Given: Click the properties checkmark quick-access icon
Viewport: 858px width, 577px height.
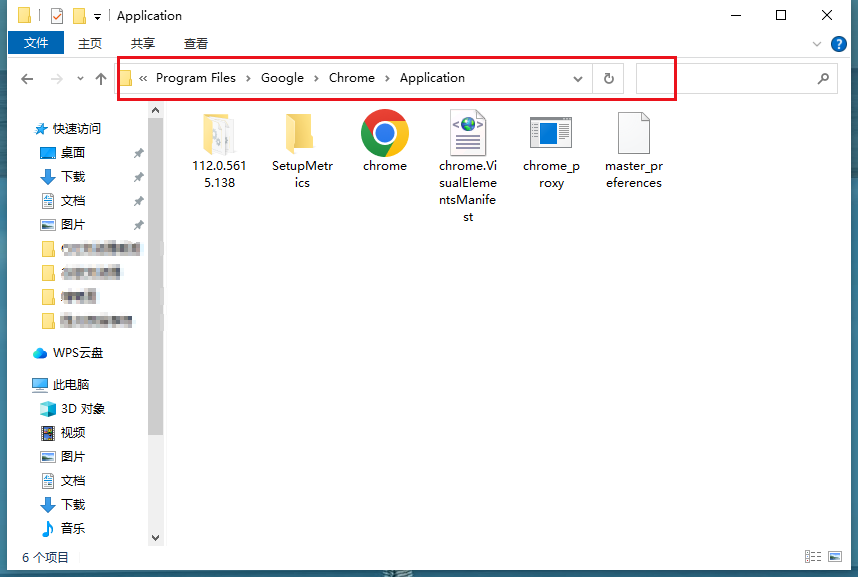Looking at the screenshot, I should tap(57, 16).
